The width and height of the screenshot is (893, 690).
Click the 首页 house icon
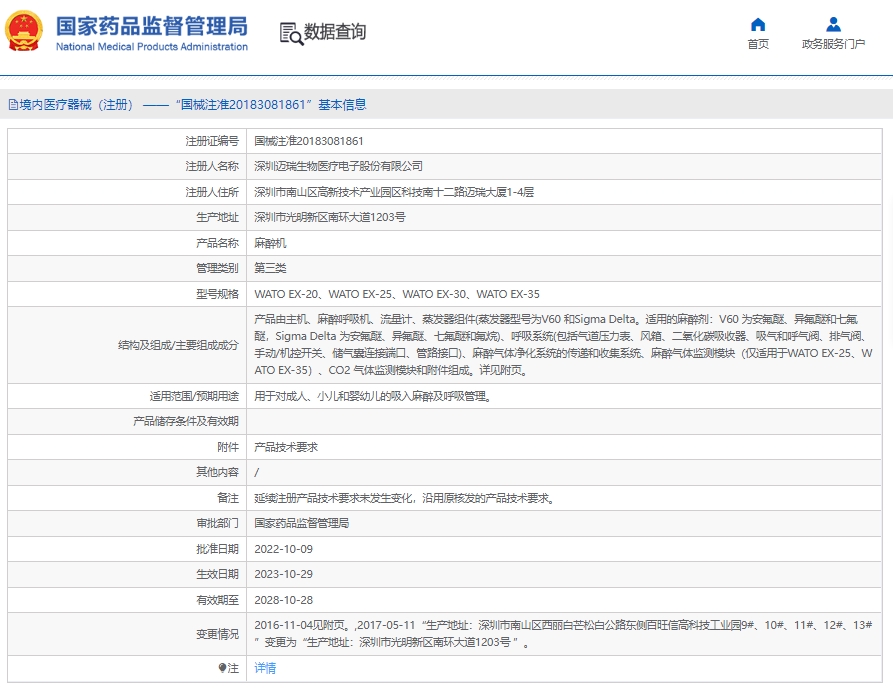tap(758, 24)
